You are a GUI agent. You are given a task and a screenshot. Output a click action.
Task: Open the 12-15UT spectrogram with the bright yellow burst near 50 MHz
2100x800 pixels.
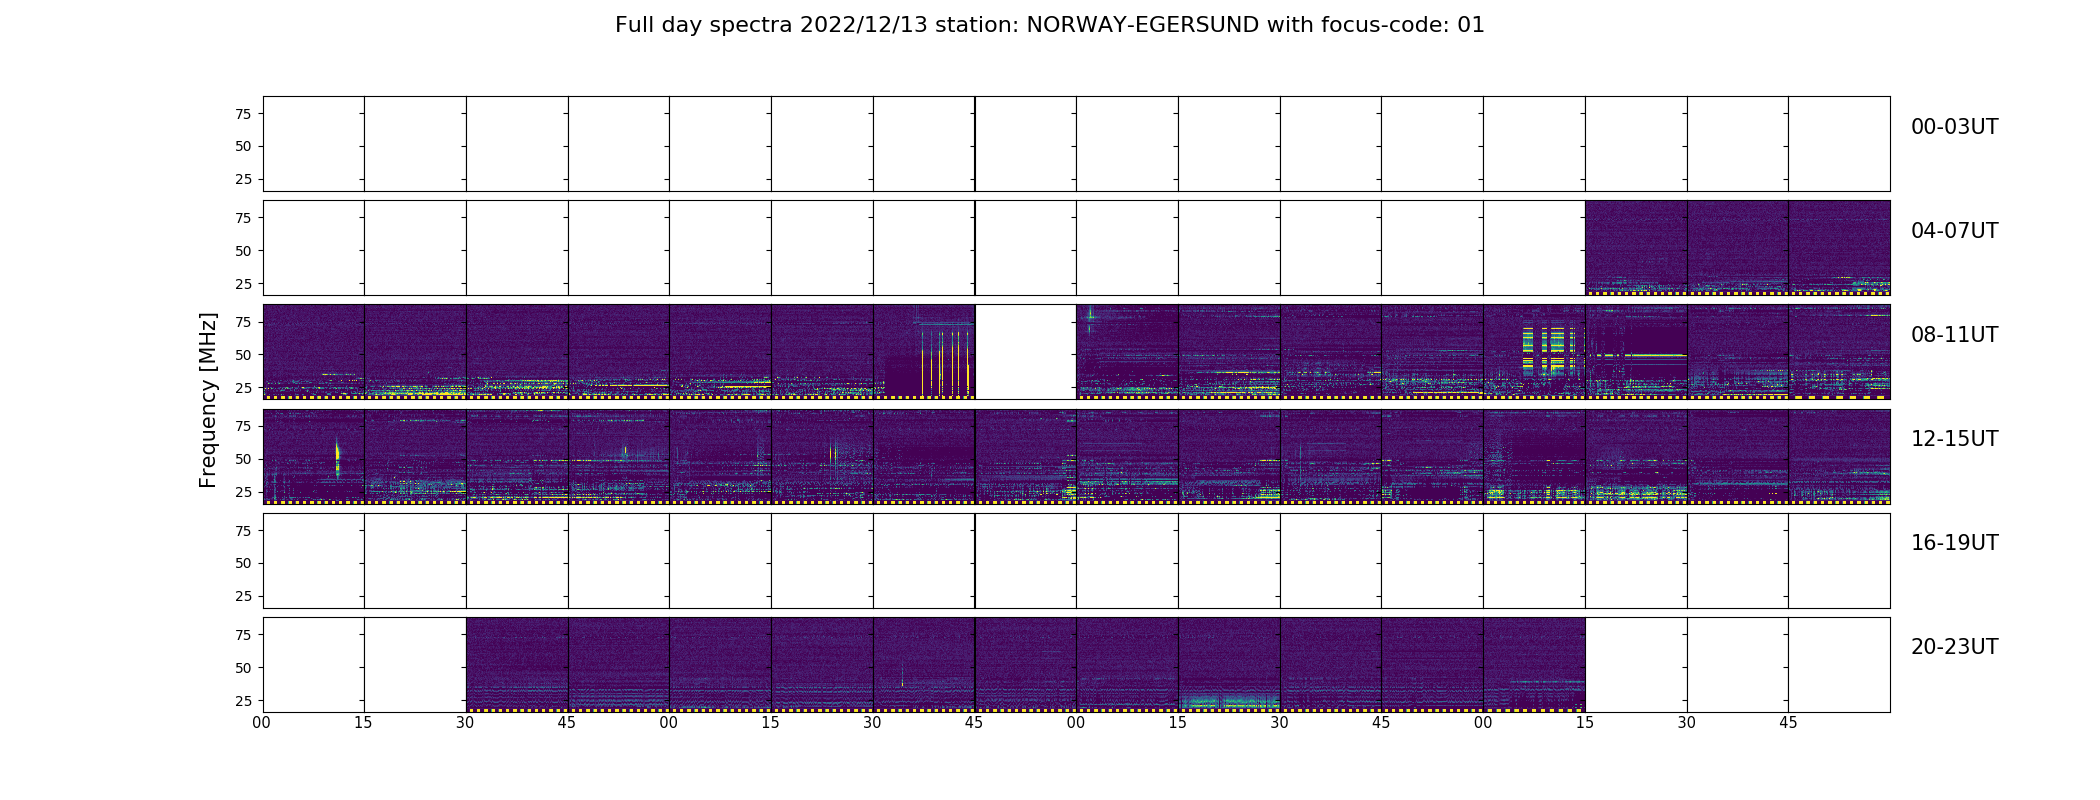point(314,456)
